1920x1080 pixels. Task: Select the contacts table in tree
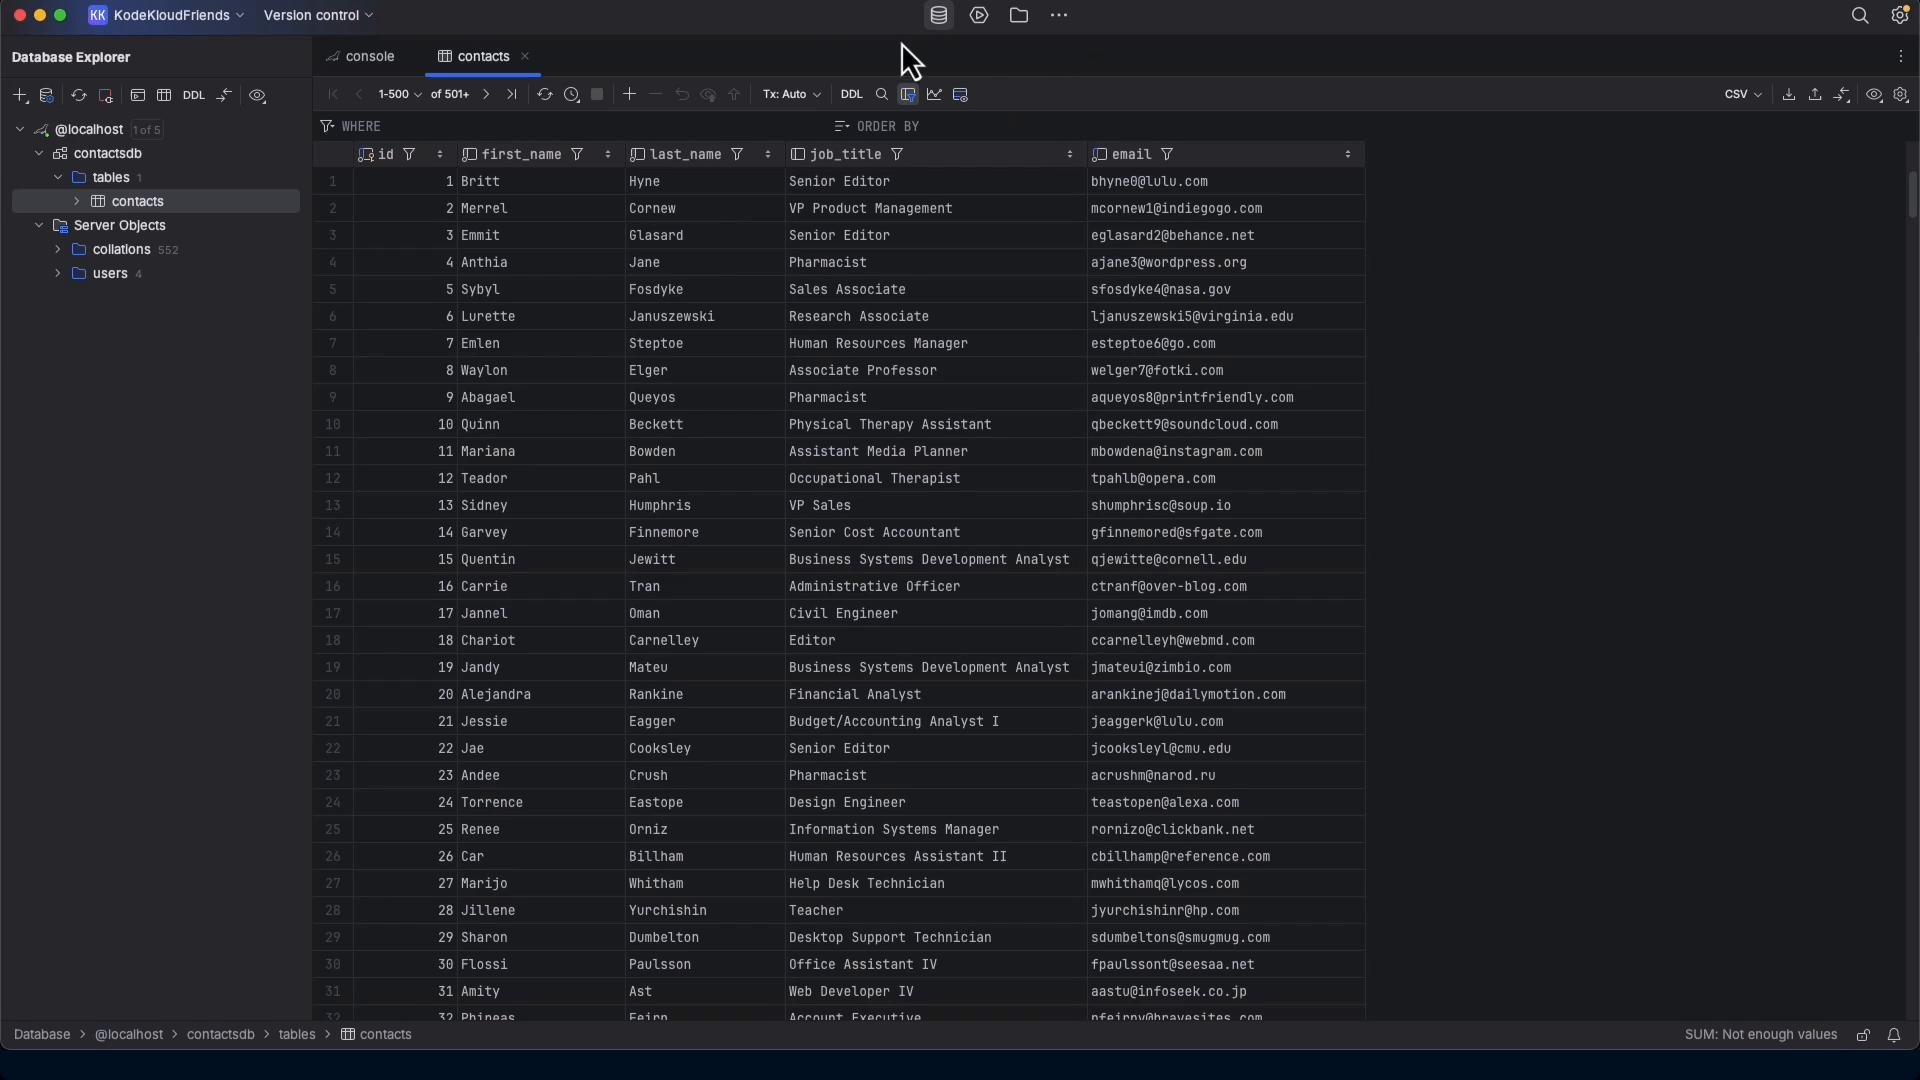tap(156, 202)
